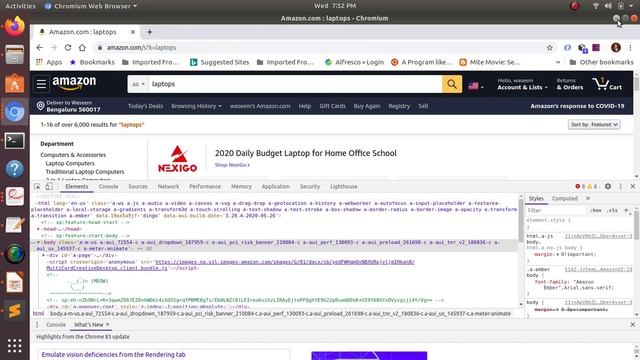Add new style rule plus icon
Image resolution: width=640 pixels, height=360 pixels.
pyautogui.click(x=626, y=210)
